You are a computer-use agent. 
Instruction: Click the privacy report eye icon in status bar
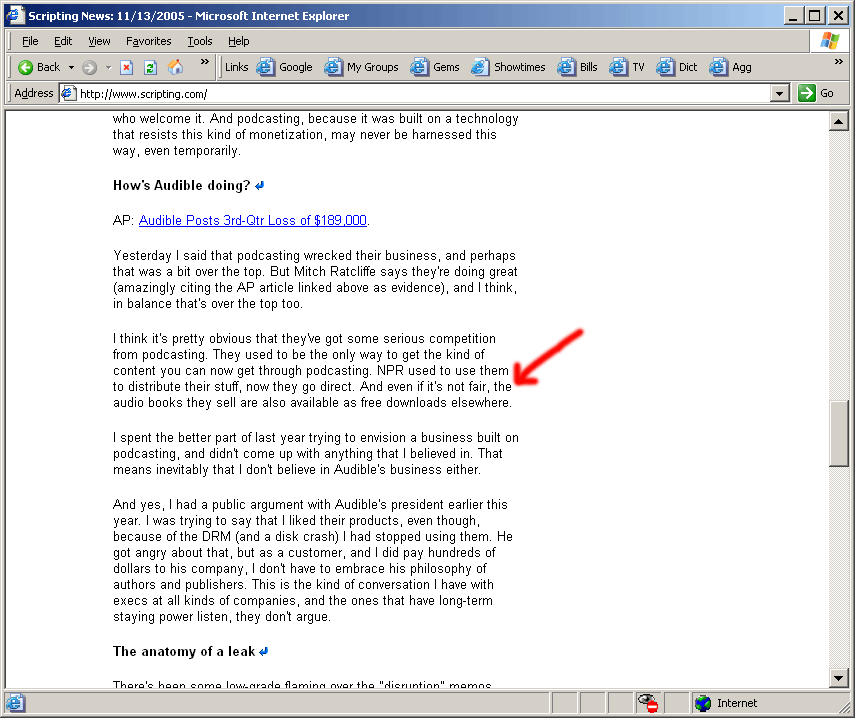[648, 703]
